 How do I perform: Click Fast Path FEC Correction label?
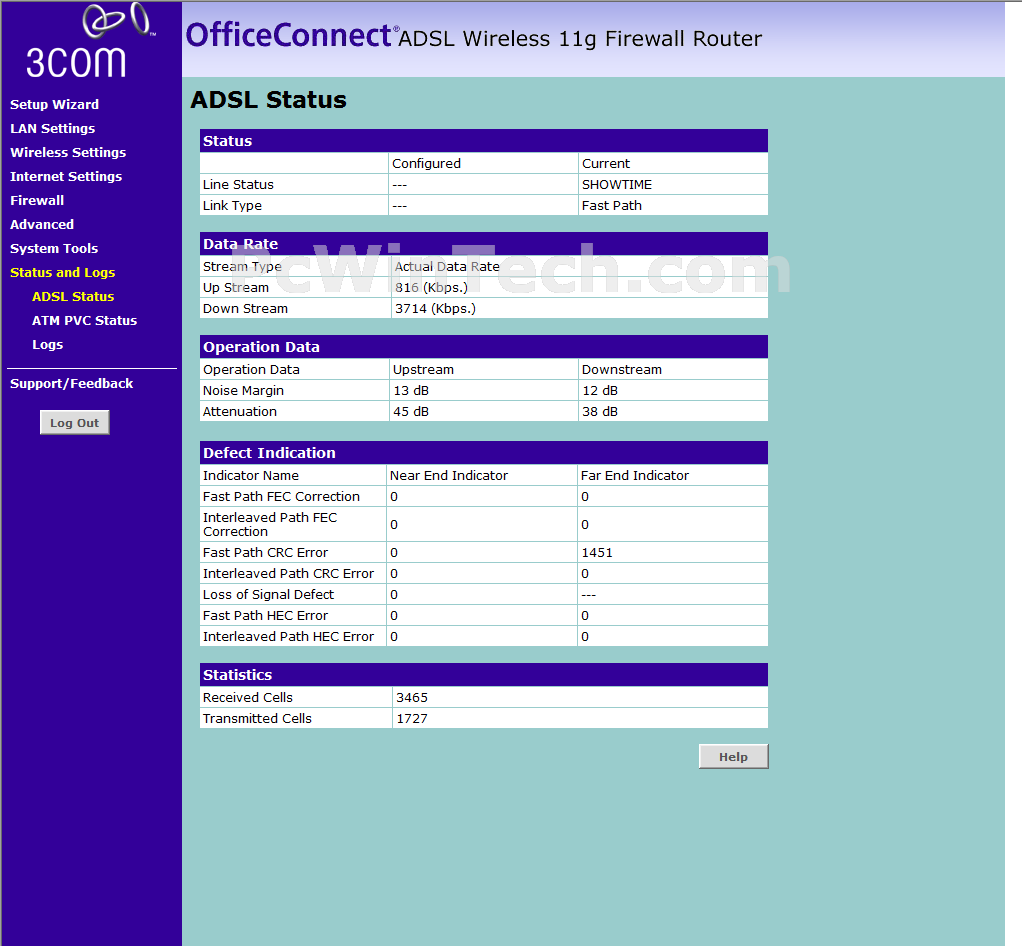point(281,497)
